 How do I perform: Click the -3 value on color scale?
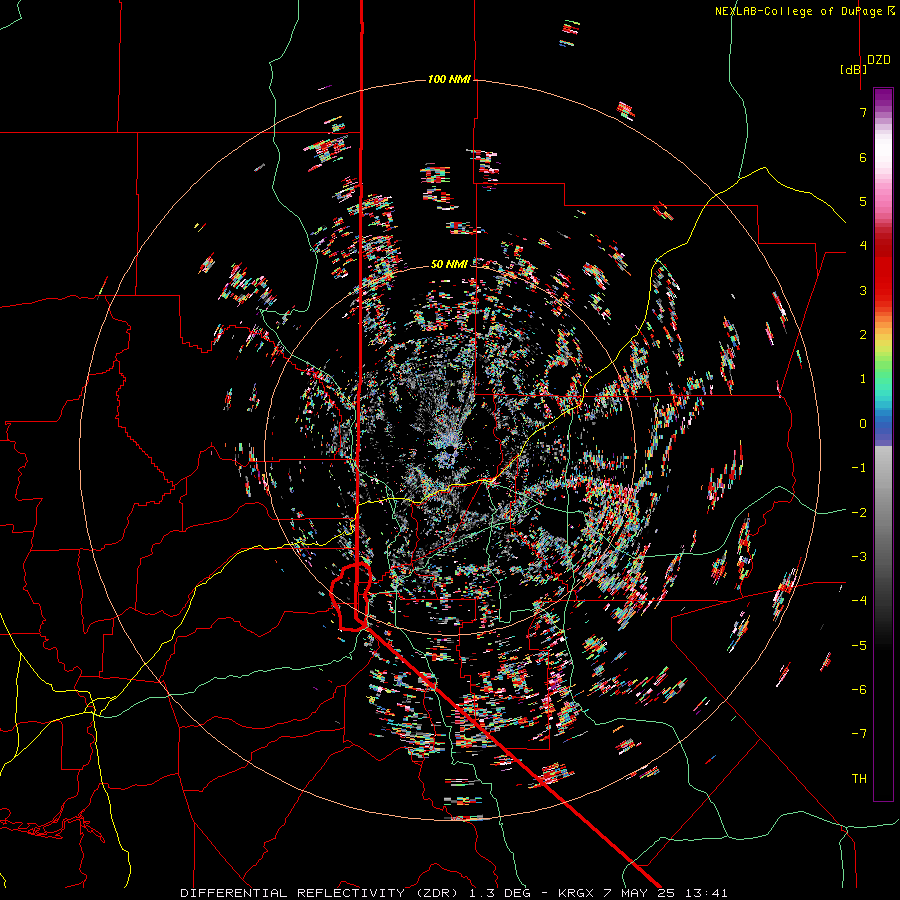[859, 557]
